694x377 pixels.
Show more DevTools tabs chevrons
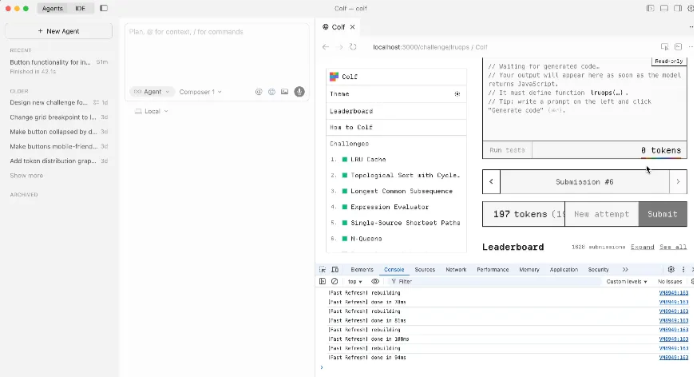pyautogui.click(x=625, y=269)
